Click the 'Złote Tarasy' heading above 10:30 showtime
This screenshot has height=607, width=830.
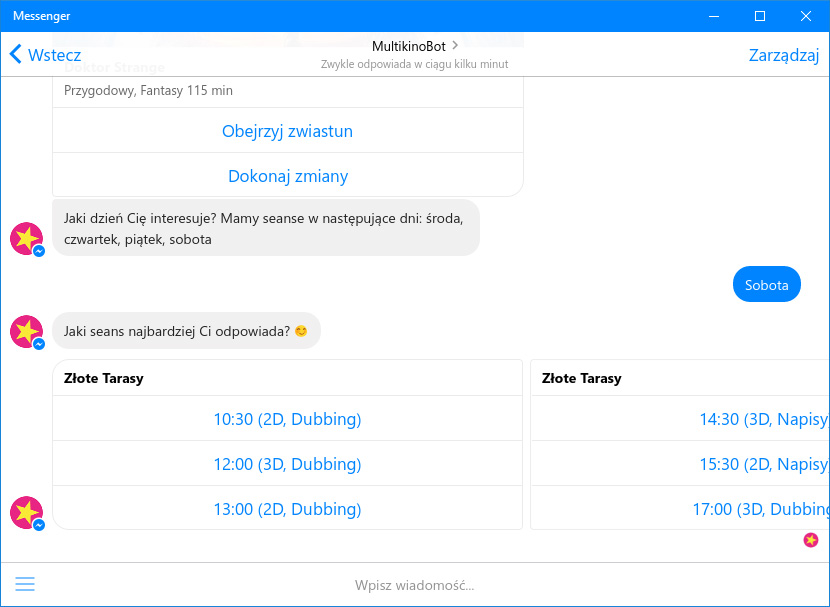[x=104, y=378]
